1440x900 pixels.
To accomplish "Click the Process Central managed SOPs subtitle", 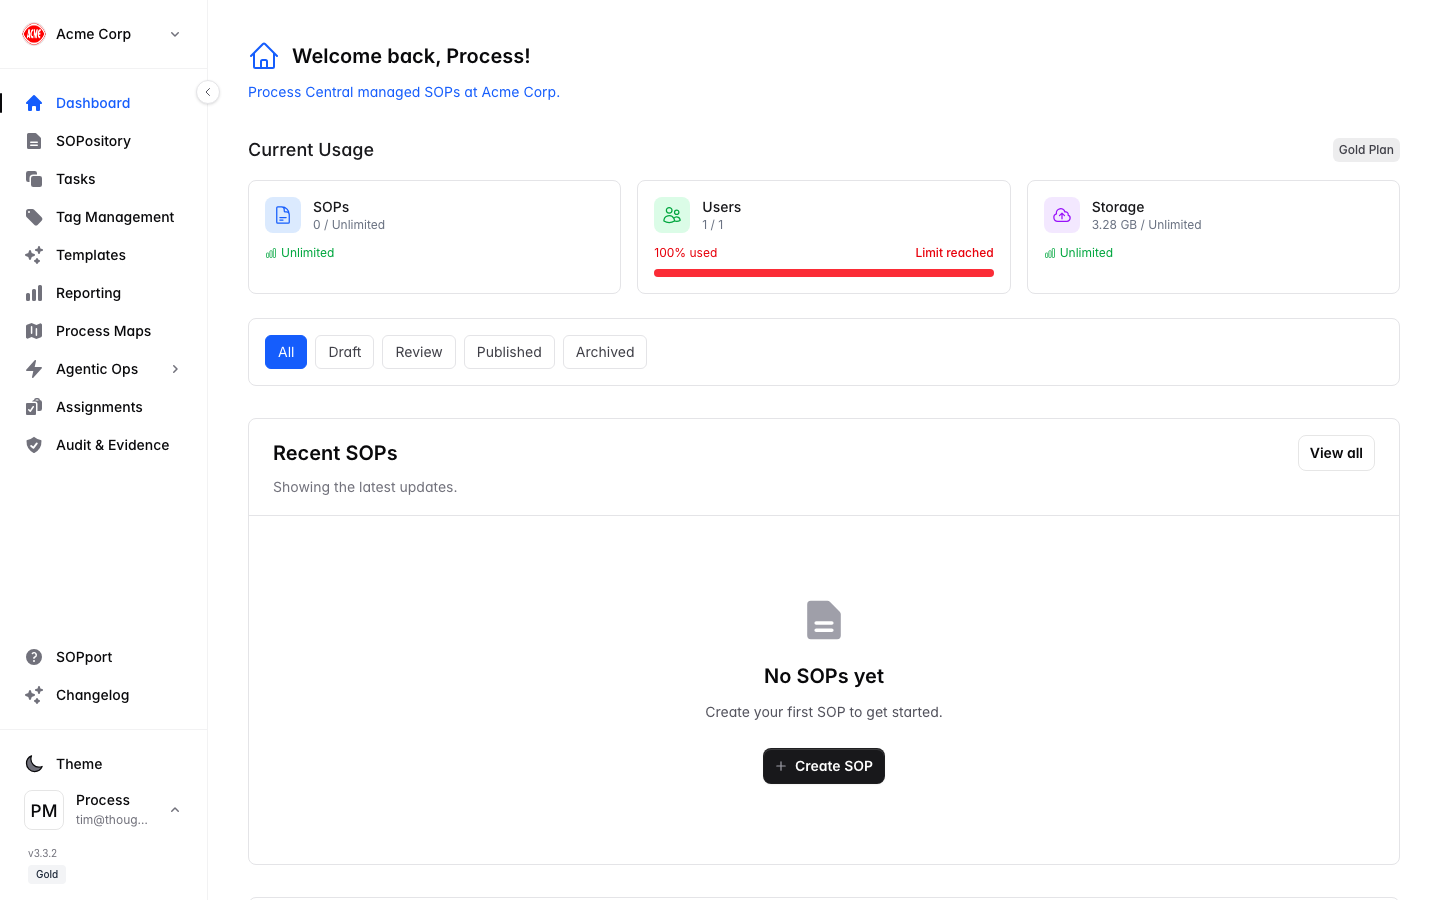I will pyautogui.click(x=404, y=92).
